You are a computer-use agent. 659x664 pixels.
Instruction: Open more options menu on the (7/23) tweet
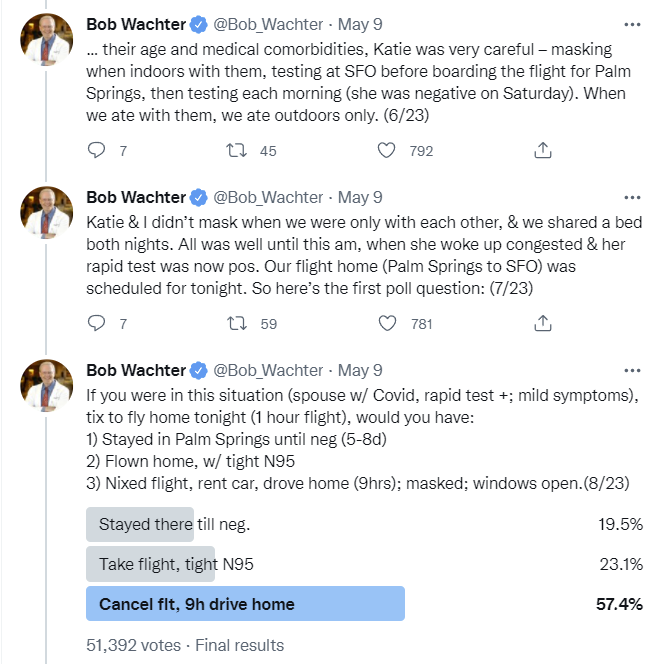point(632,197)
